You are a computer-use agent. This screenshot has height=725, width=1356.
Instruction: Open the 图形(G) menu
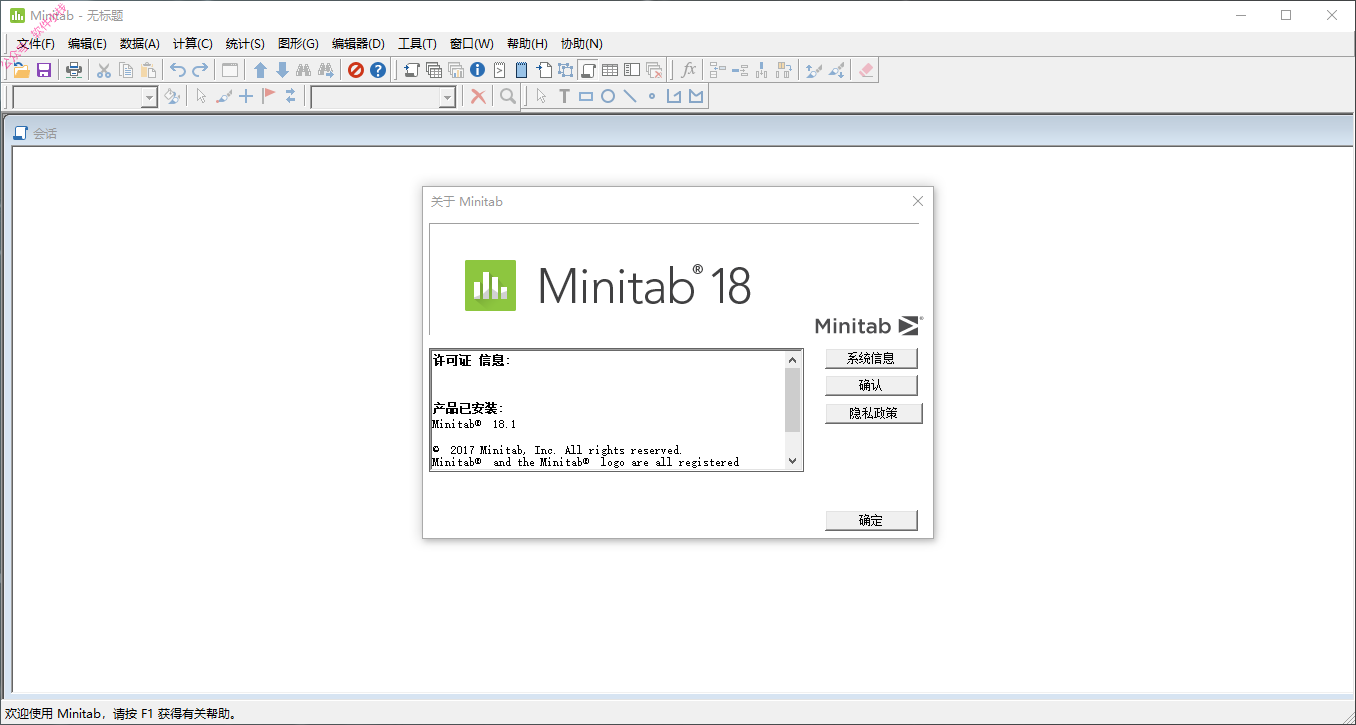[x=298, y=44]
